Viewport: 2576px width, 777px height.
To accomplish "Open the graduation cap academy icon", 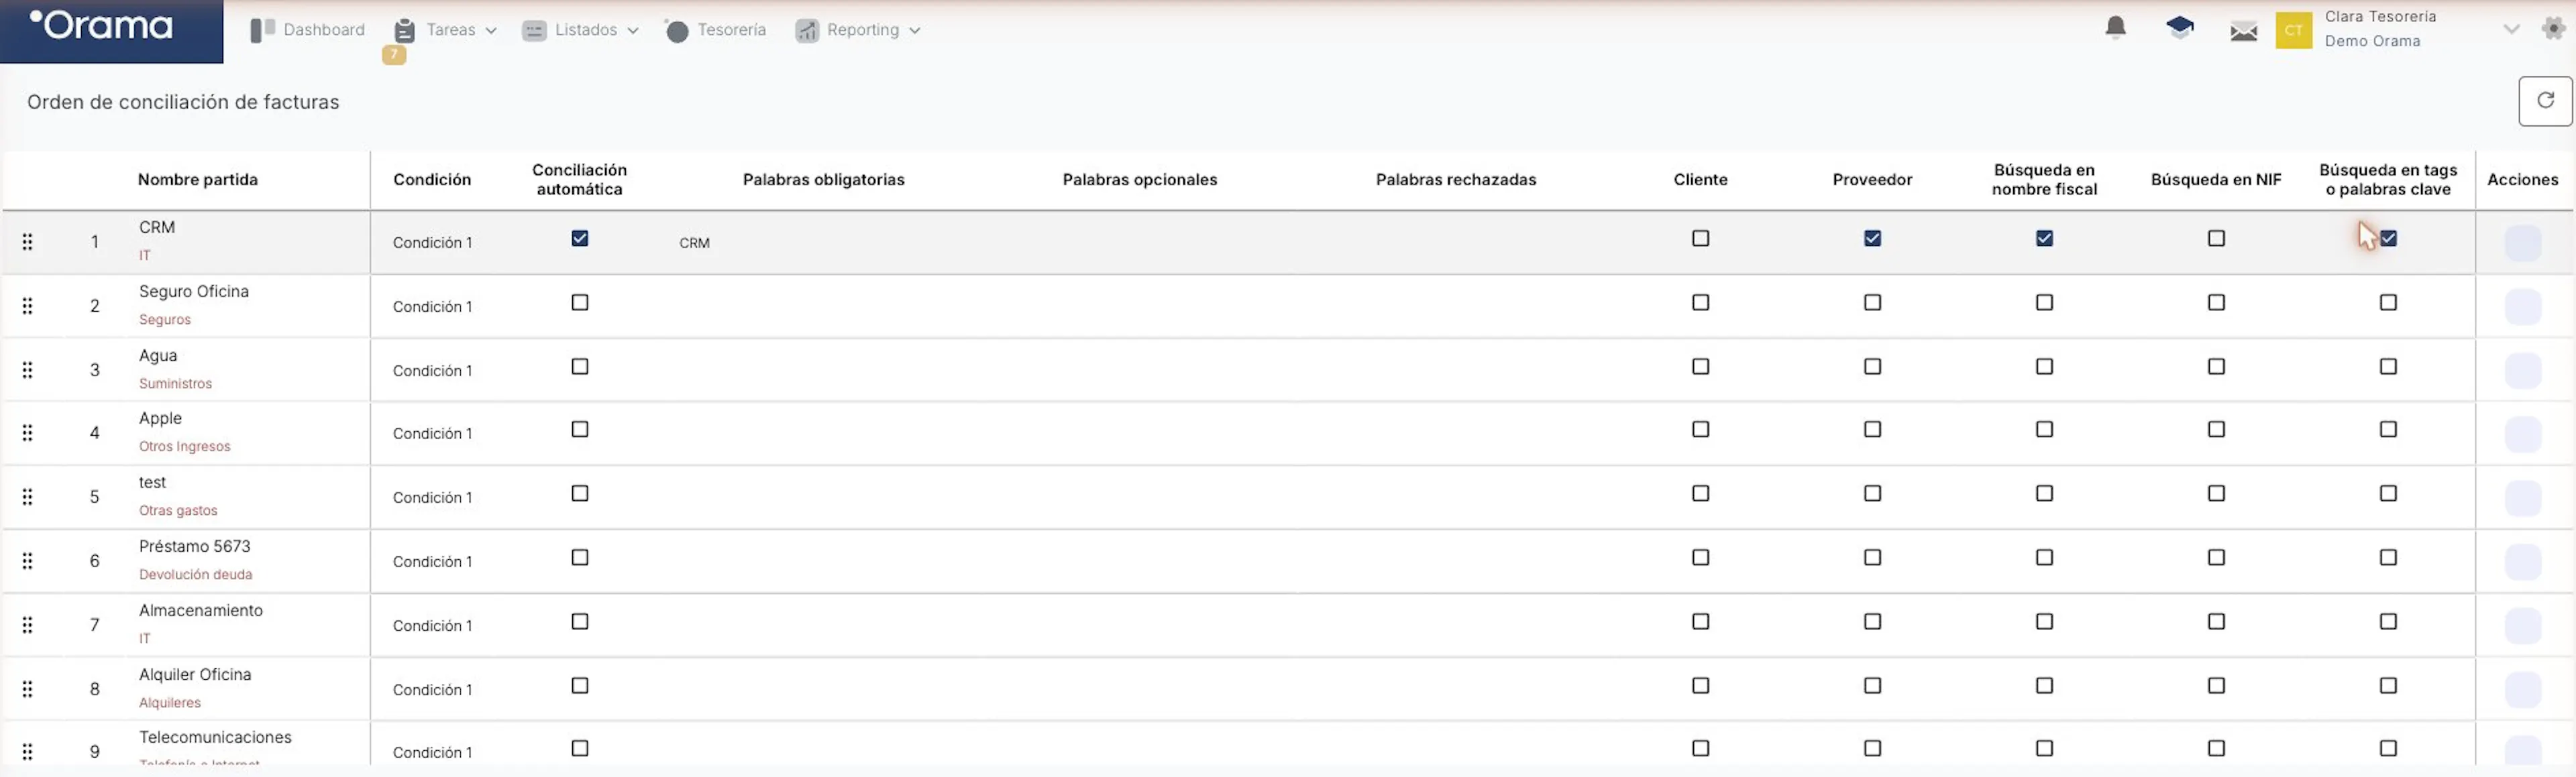I will tap(2180, 28).
